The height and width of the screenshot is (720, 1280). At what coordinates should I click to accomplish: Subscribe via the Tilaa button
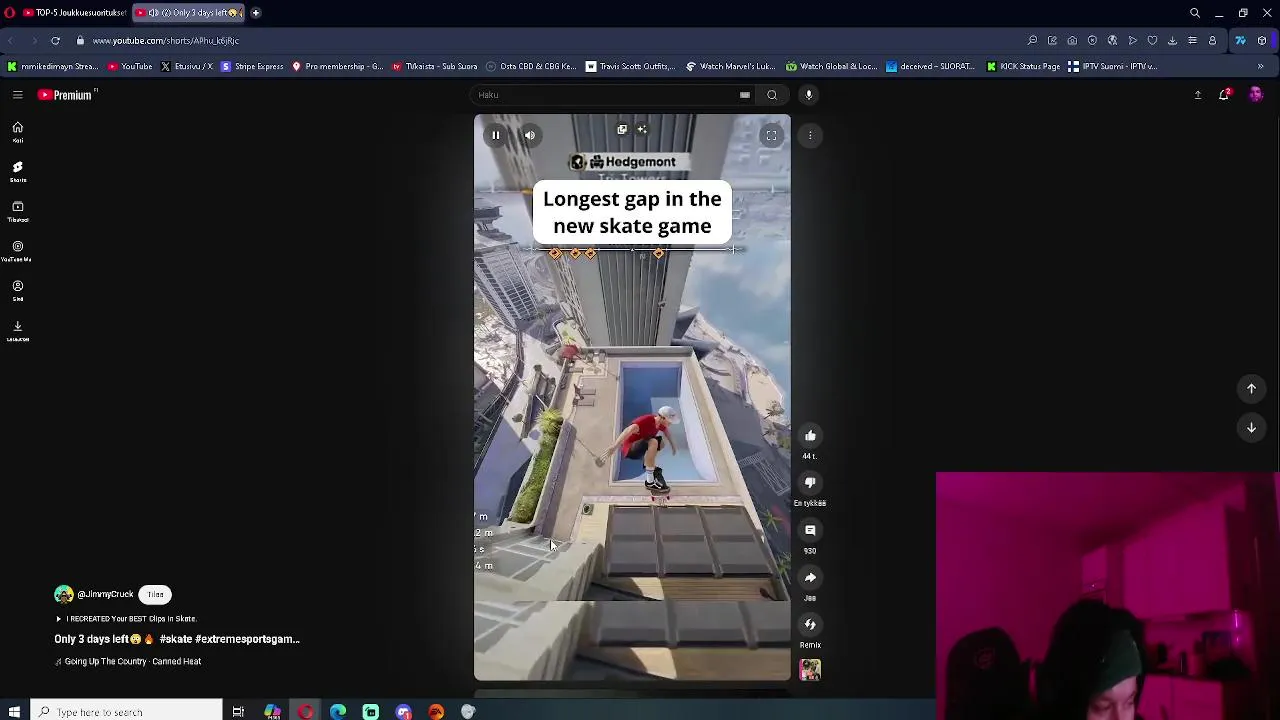155,594
